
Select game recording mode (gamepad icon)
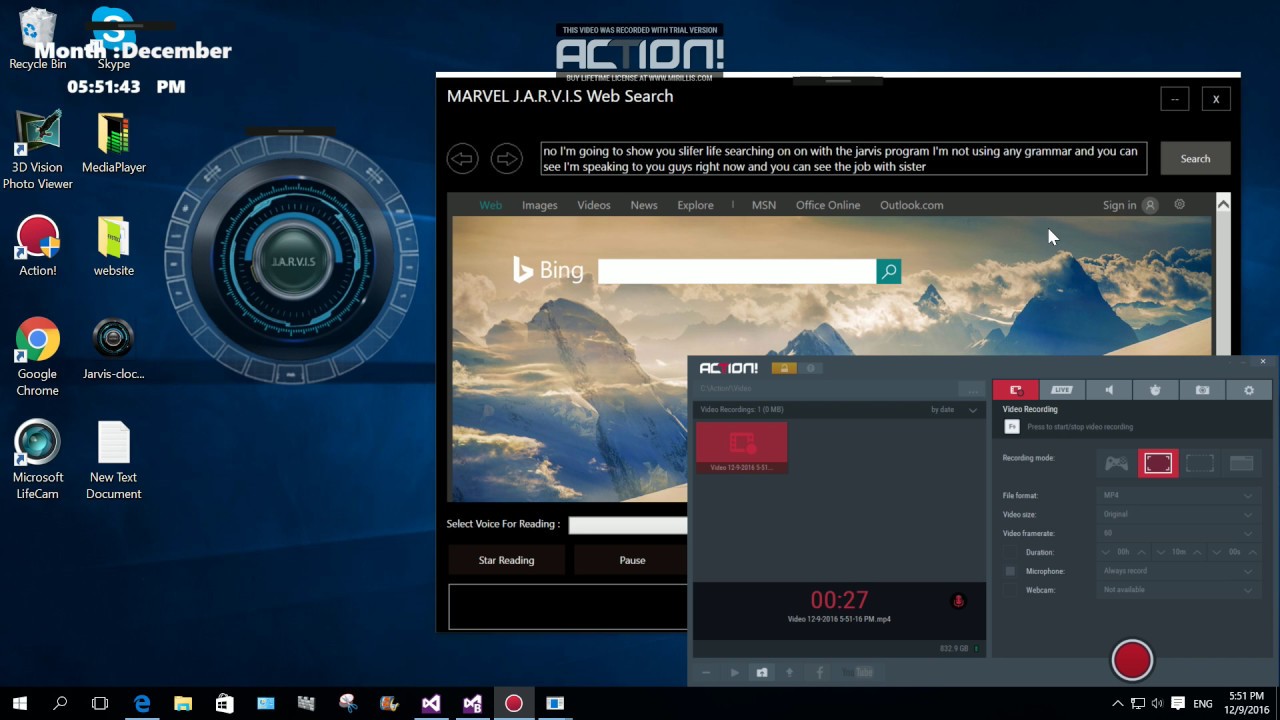click(x=1116, y=463)
